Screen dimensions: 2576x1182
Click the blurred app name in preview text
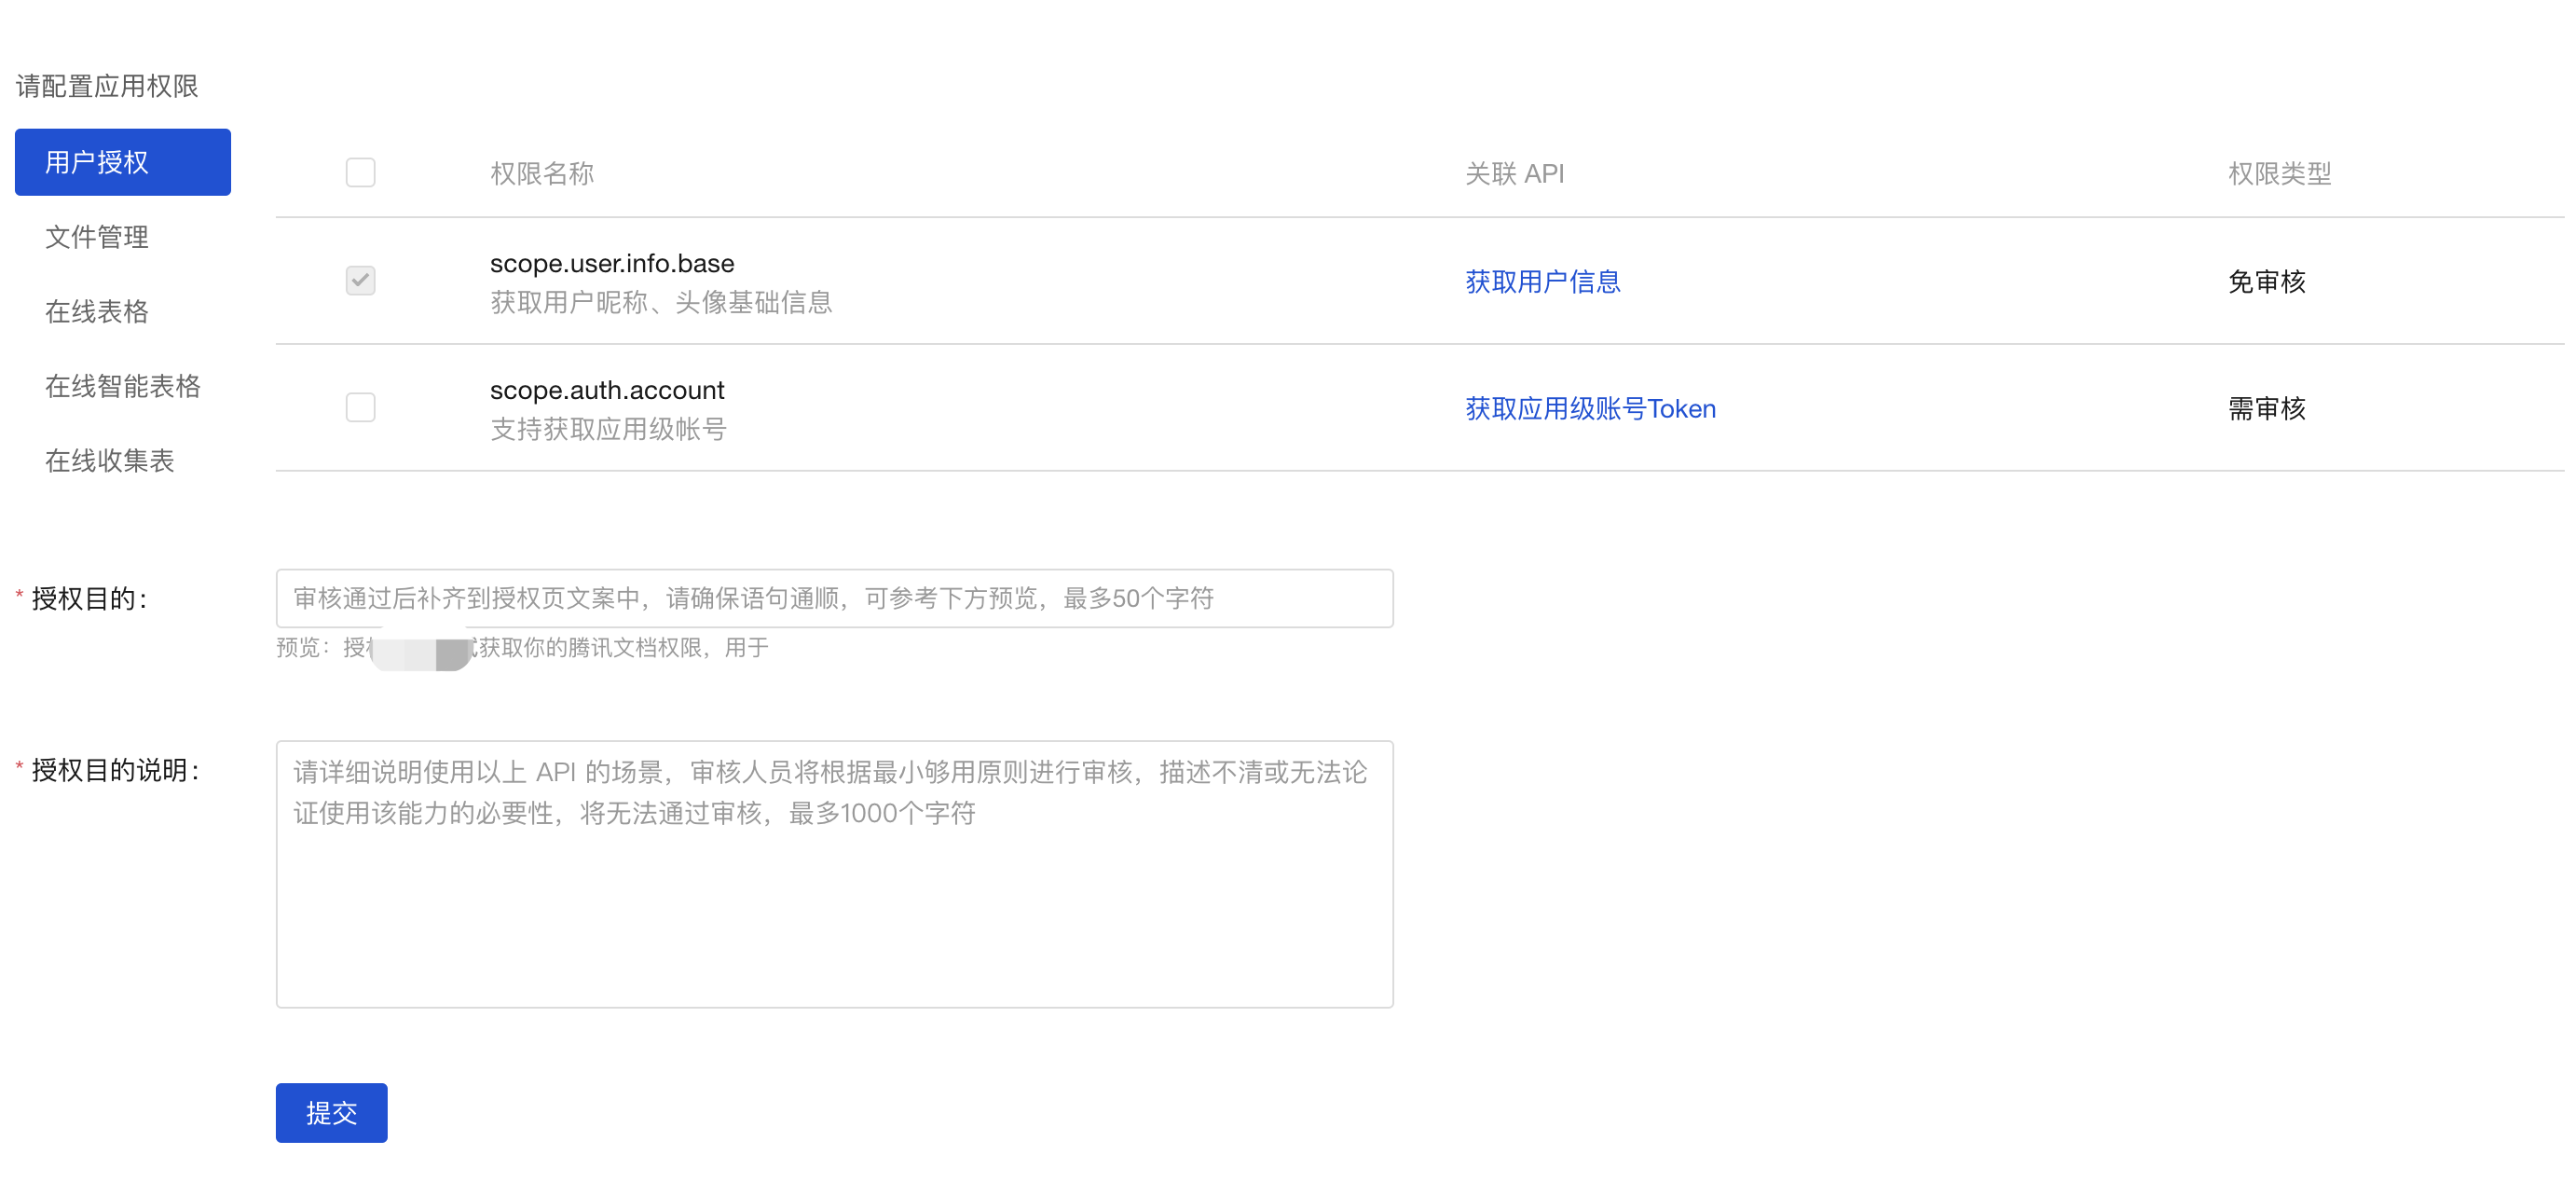420,650
